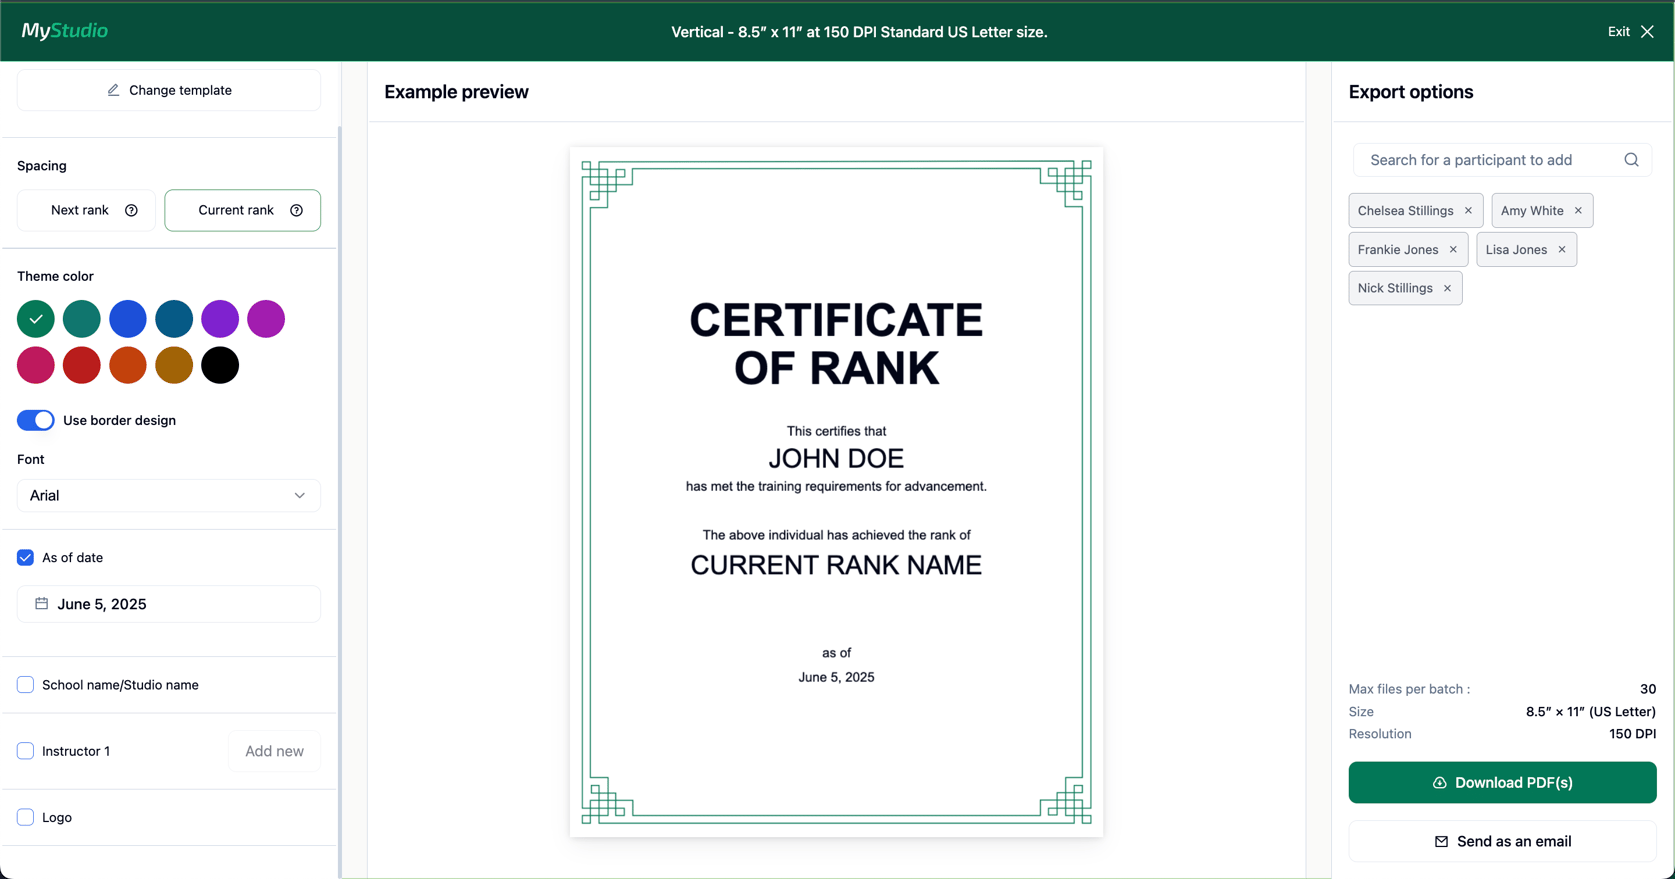
Task: Choose the teal theme color
Action: click(x=82, y=319)
